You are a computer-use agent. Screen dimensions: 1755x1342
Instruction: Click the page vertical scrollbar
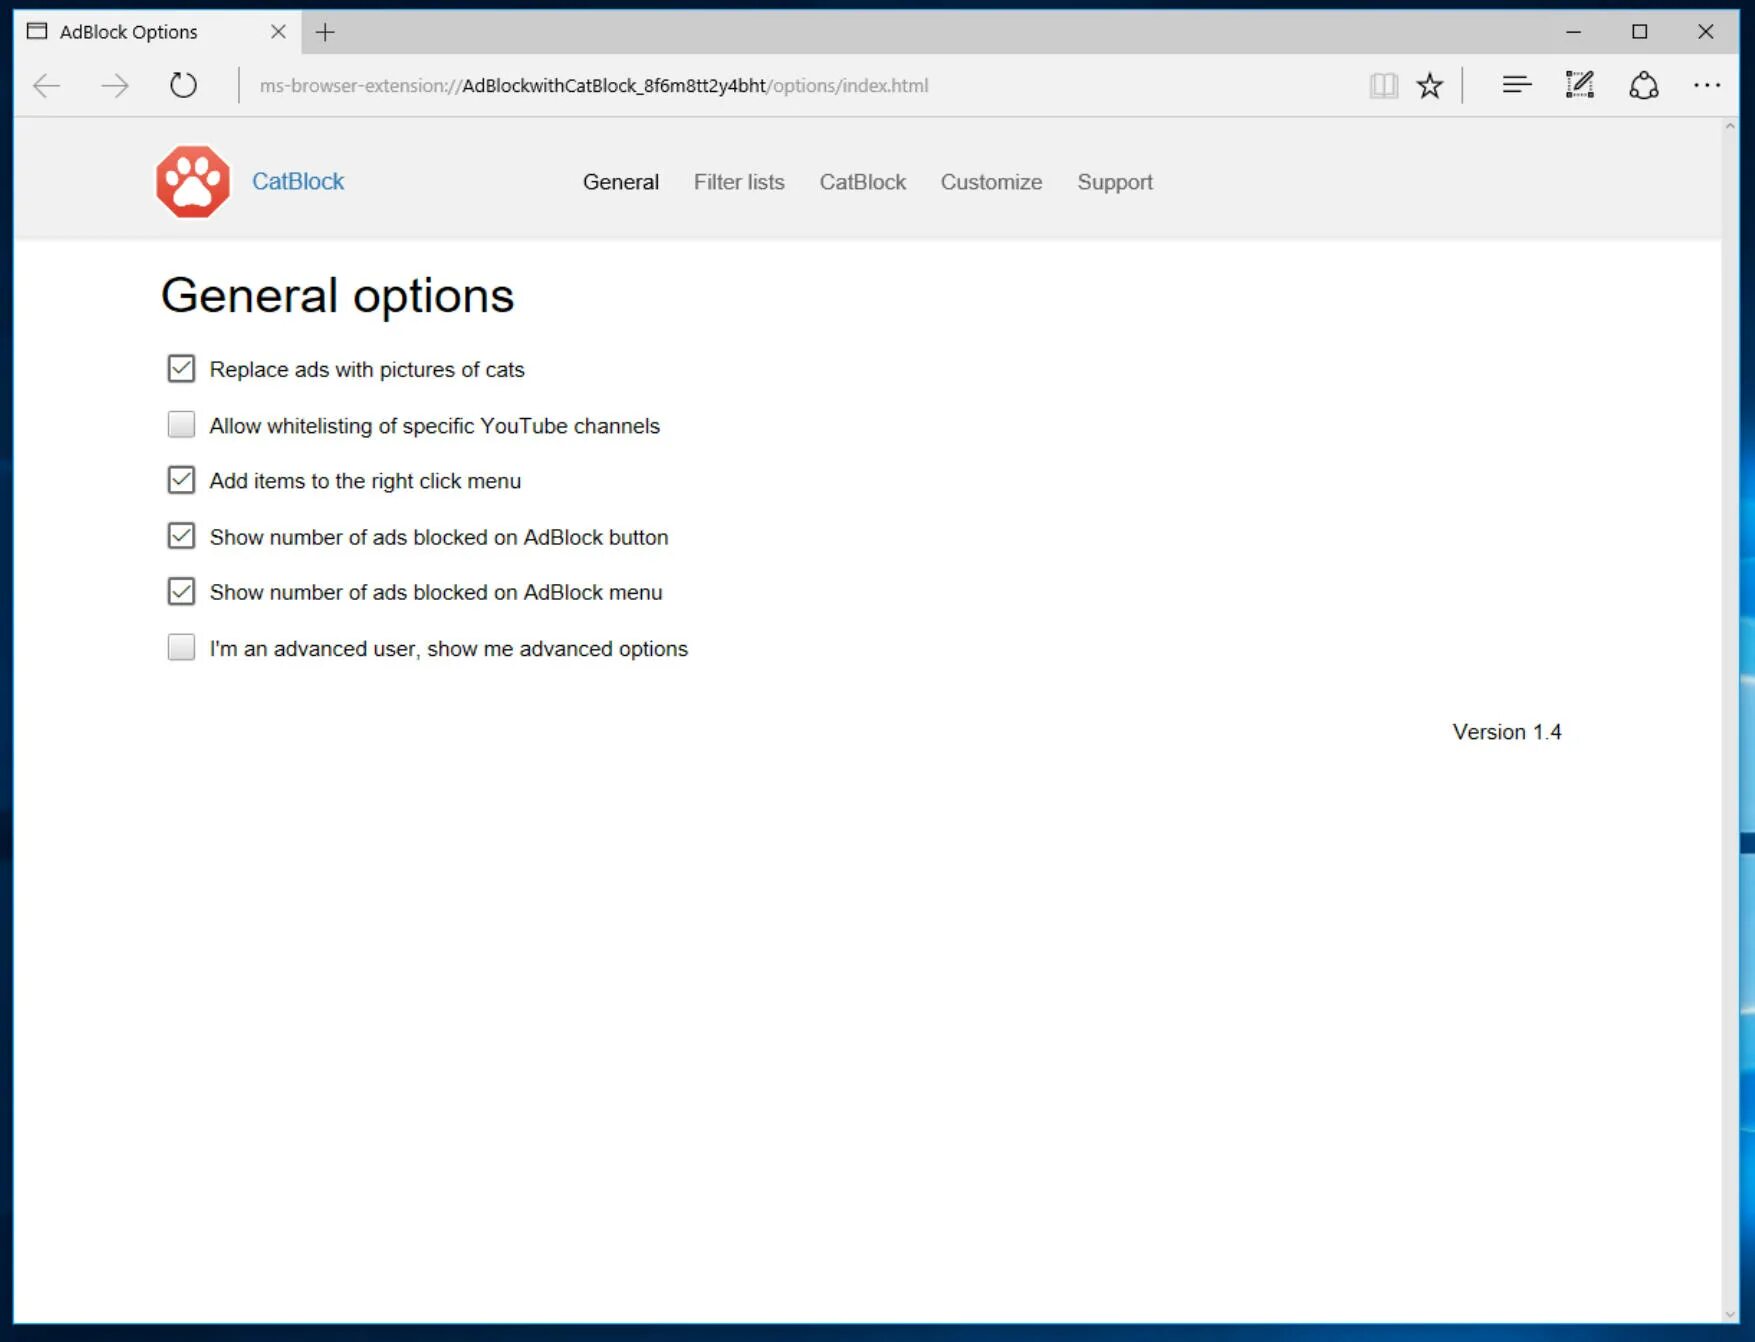(1730, 720)
